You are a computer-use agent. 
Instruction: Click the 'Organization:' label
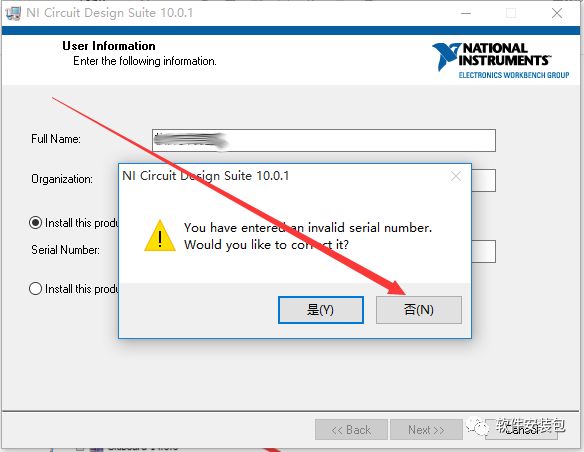coord(62,179)
